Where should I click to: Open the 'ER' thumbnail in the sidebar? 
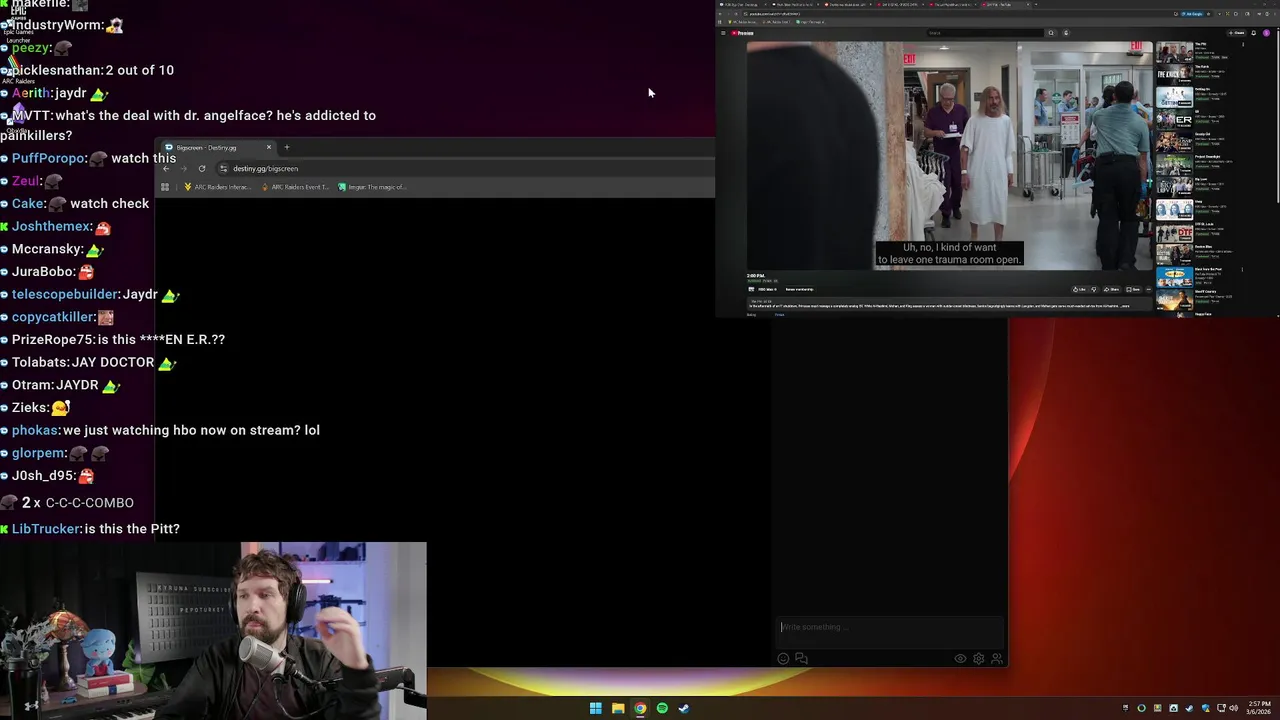(1174, 119)
